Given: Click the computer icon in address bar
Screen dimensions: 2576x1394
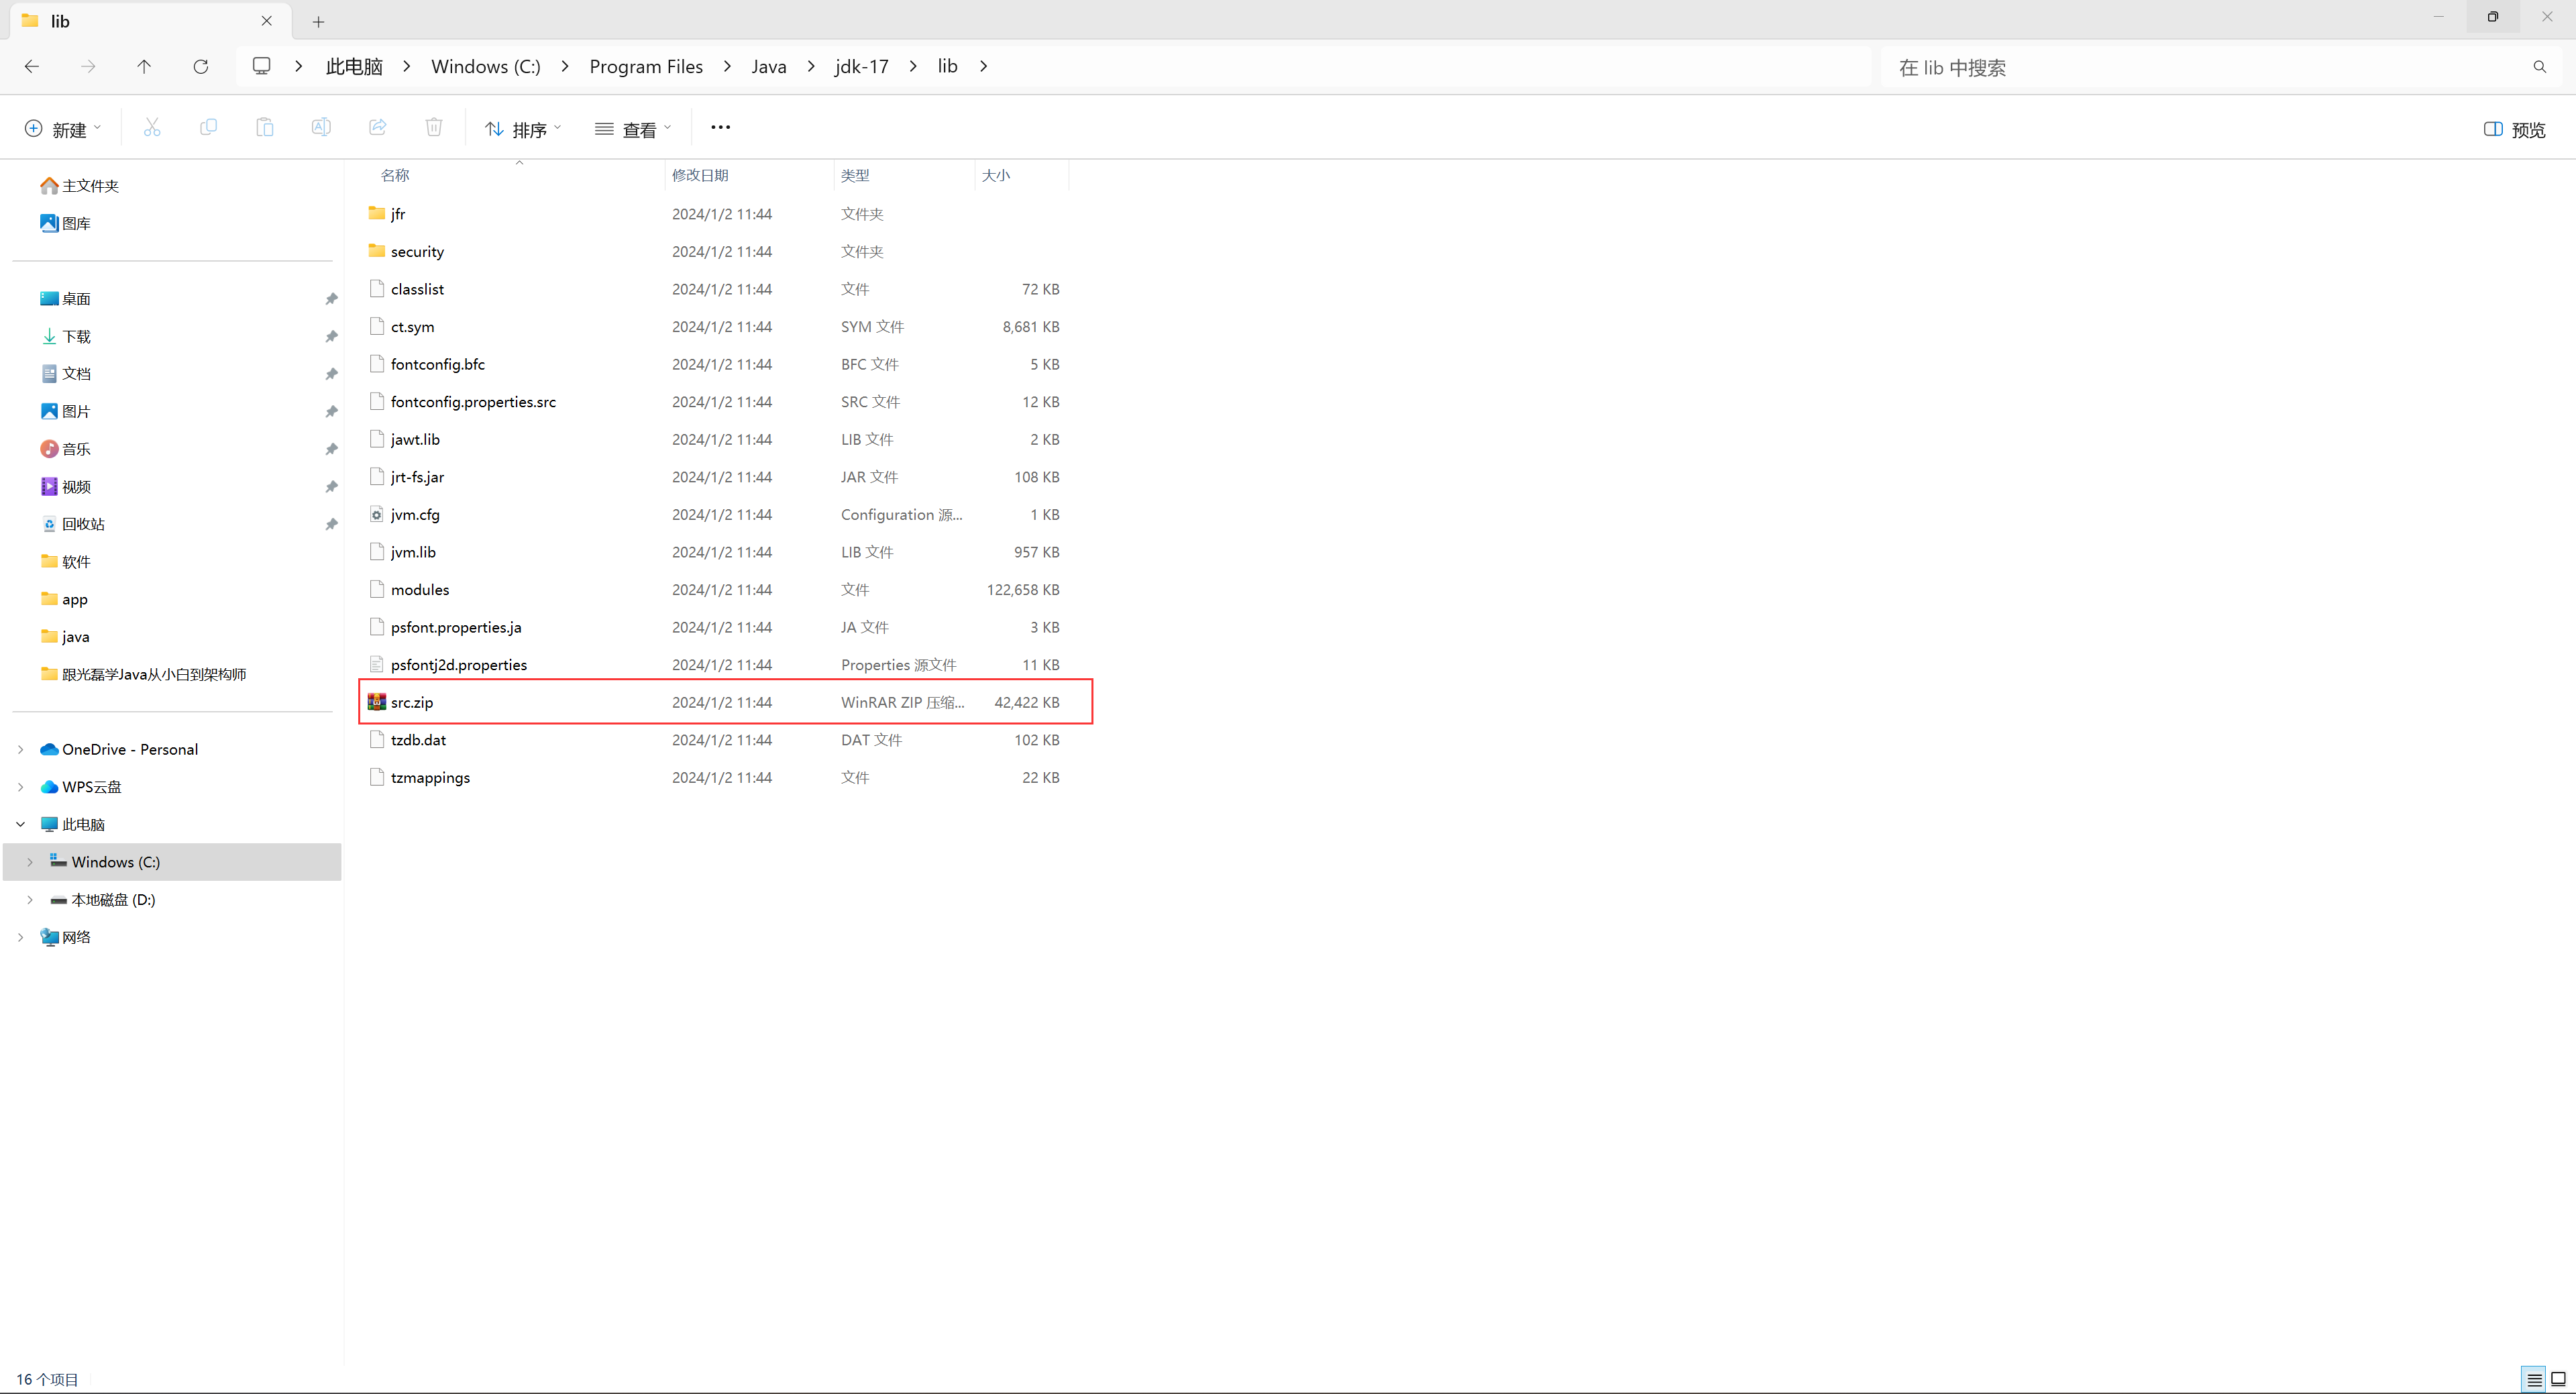Looking at the screenshot, I should 261,66.
